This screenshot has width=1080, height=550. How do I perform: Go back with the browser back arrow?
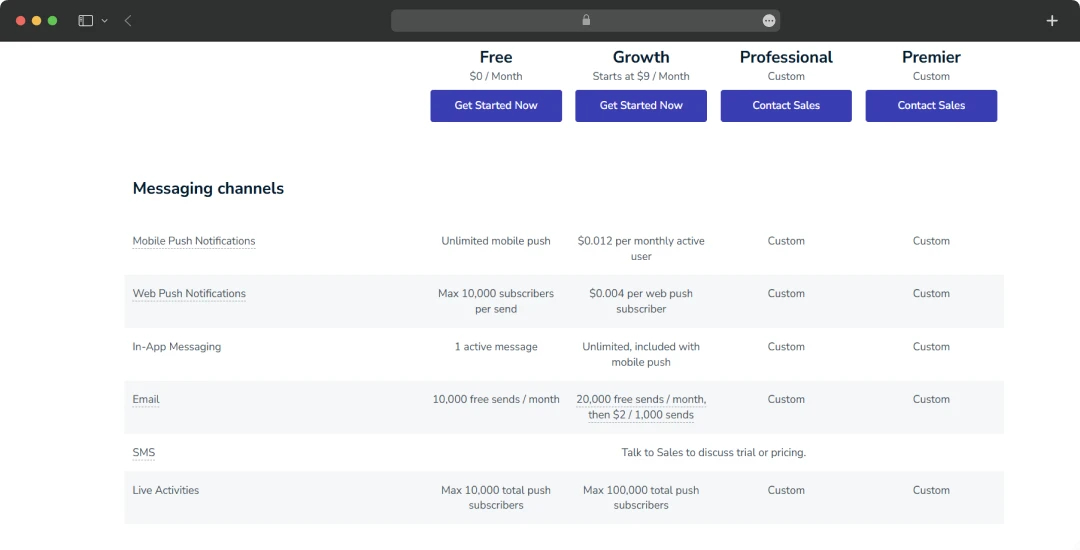[x=128, y=21]
